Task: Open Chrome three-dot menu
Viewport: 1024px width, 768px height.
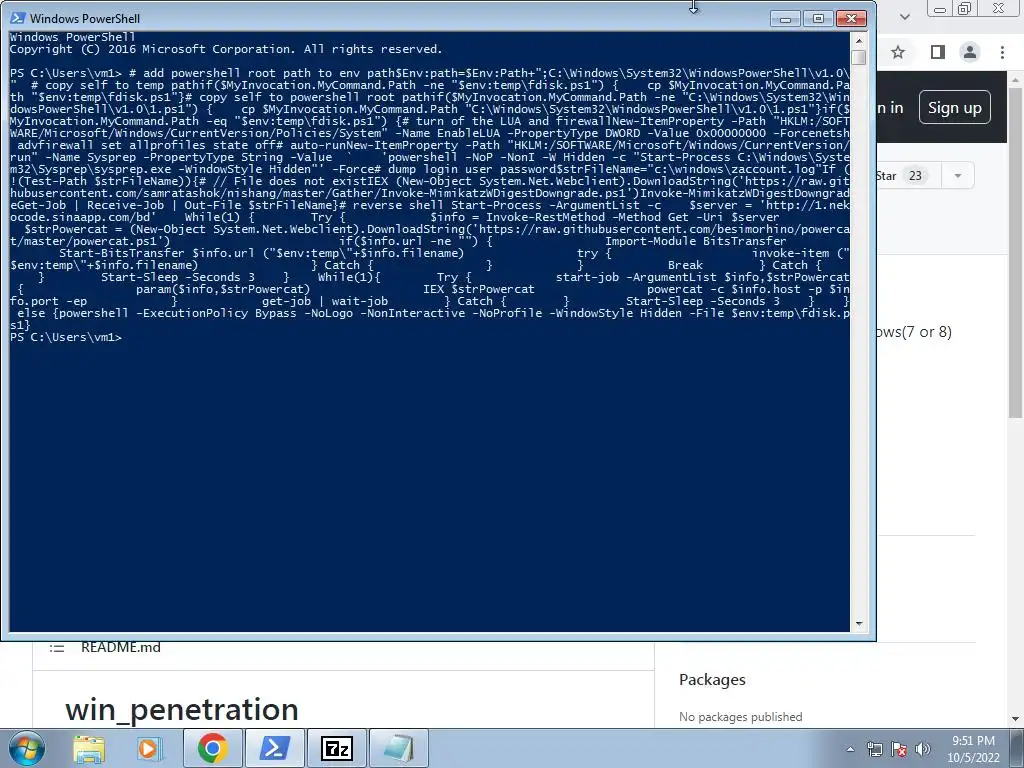Action: 1002,52
